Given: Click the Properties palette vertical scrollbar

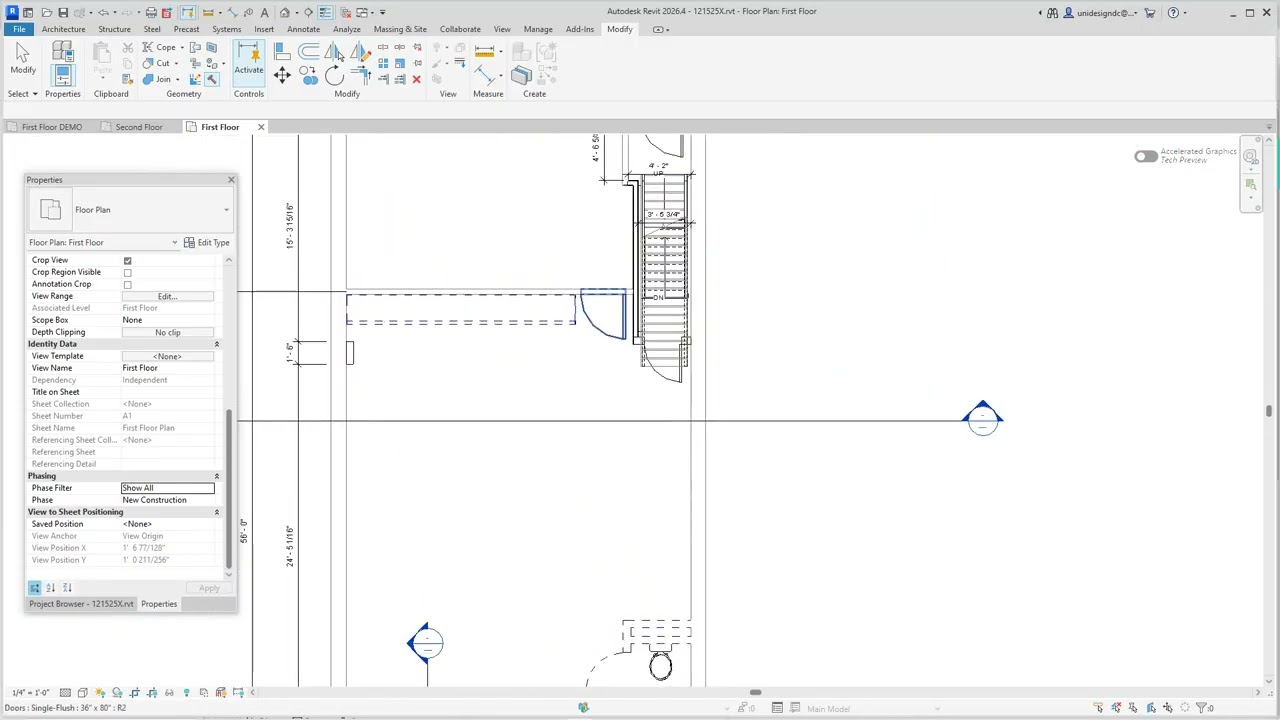Looking at the screenshot, I should pyautogui.click(x=230, y=490).
